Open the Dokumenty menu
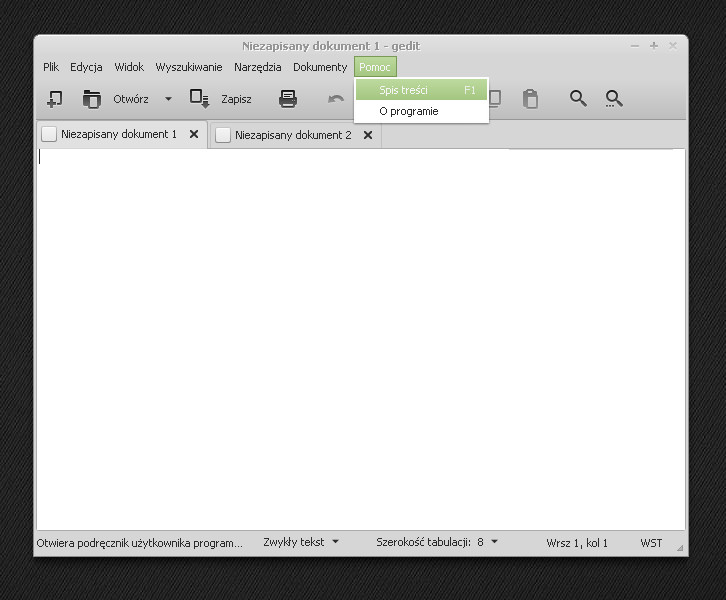The height and width of the screenshot is (600, 726). coord(320,67)
